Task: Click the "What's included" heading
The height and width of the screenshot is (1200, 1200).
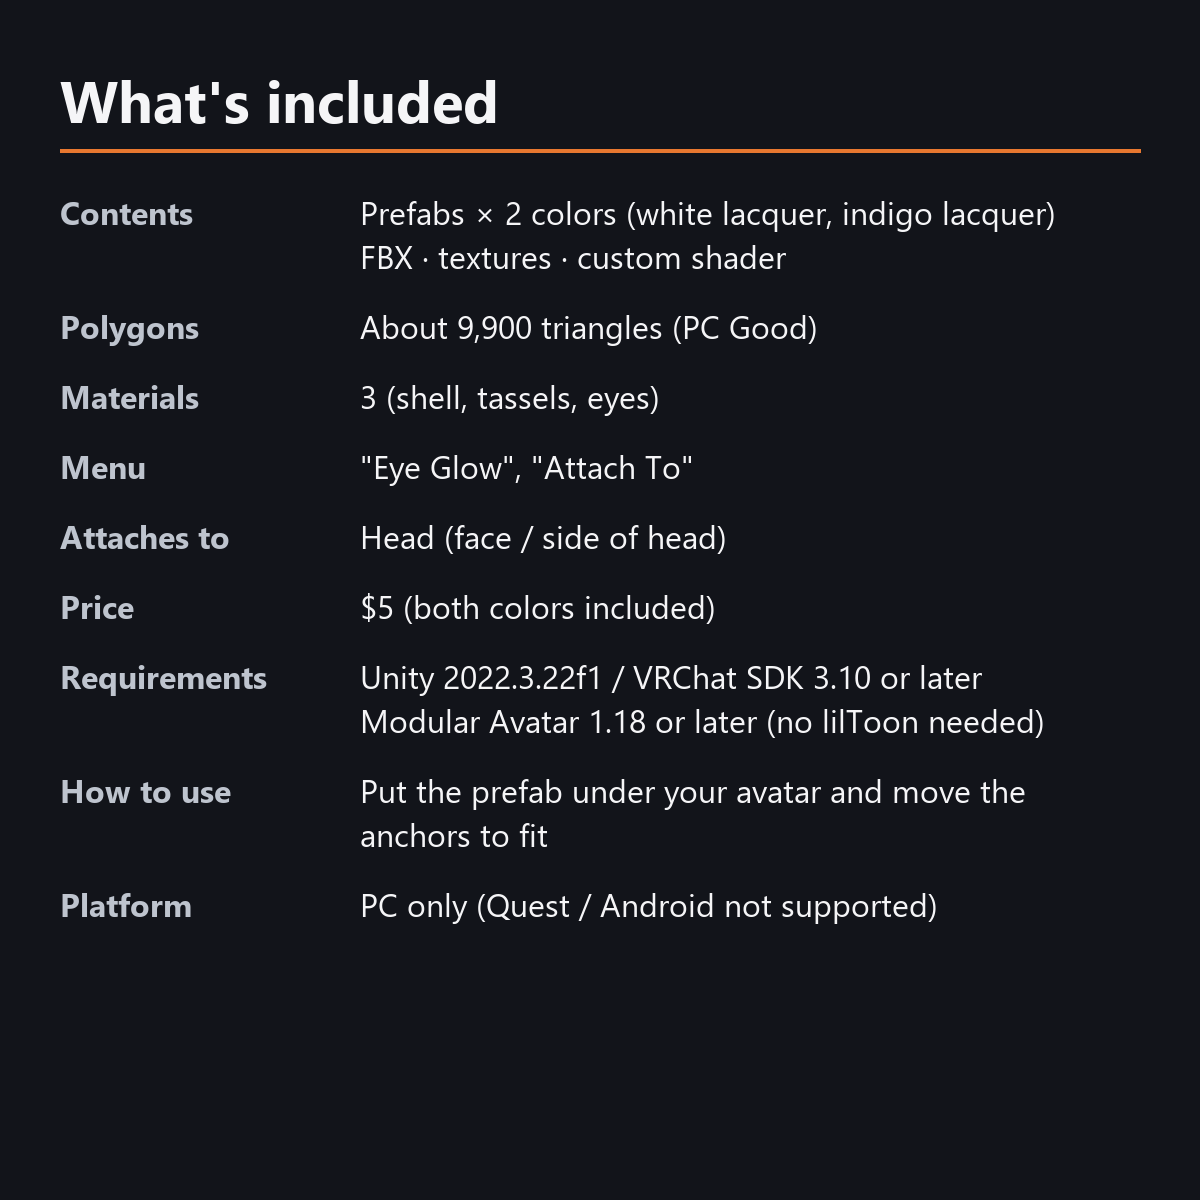Action: coord(279,102)
